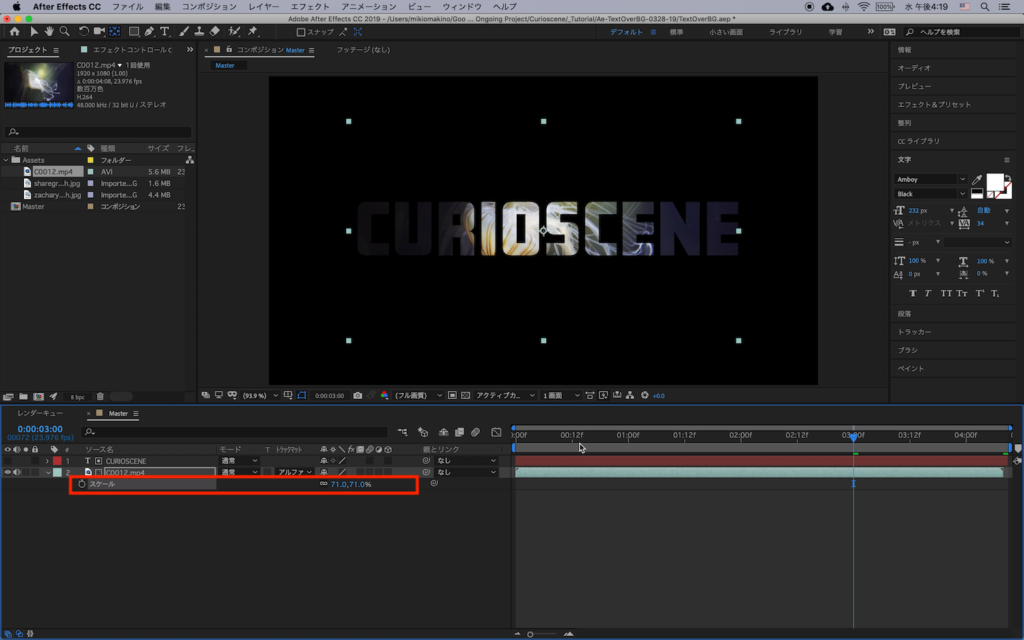Hide the C0012.mp4 layer with its eye icon
The height and width of the screenshot is (640, 1024).
pos(8,472)
